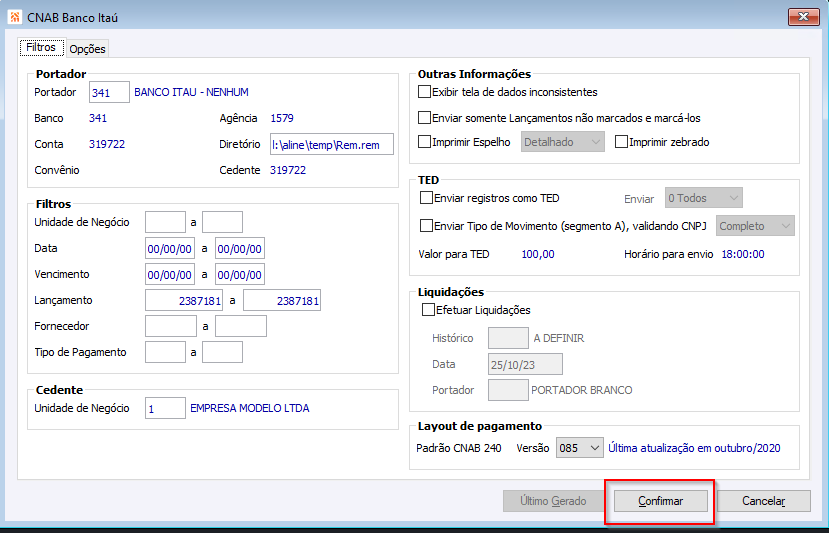Screen dimensions: 829x533
Task: Close the CNAB Banco Itaú window
Action: (804, 17)
